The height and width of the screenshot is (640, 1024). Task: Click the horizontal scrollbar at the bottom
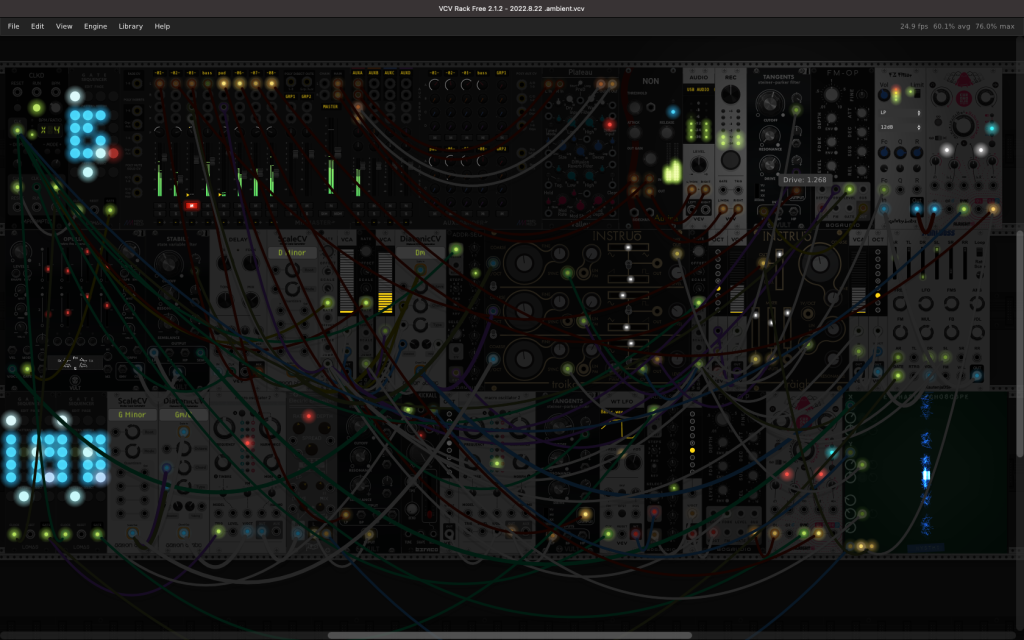tap(509, 635)
